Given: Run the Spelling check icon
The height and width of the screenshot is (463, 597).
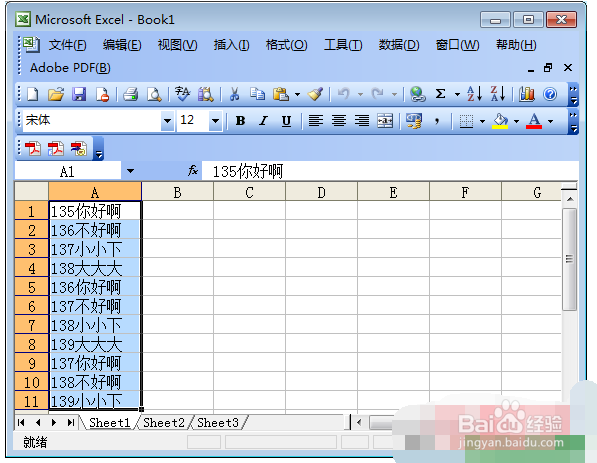Looking at the screenshot, I should 182,94.
